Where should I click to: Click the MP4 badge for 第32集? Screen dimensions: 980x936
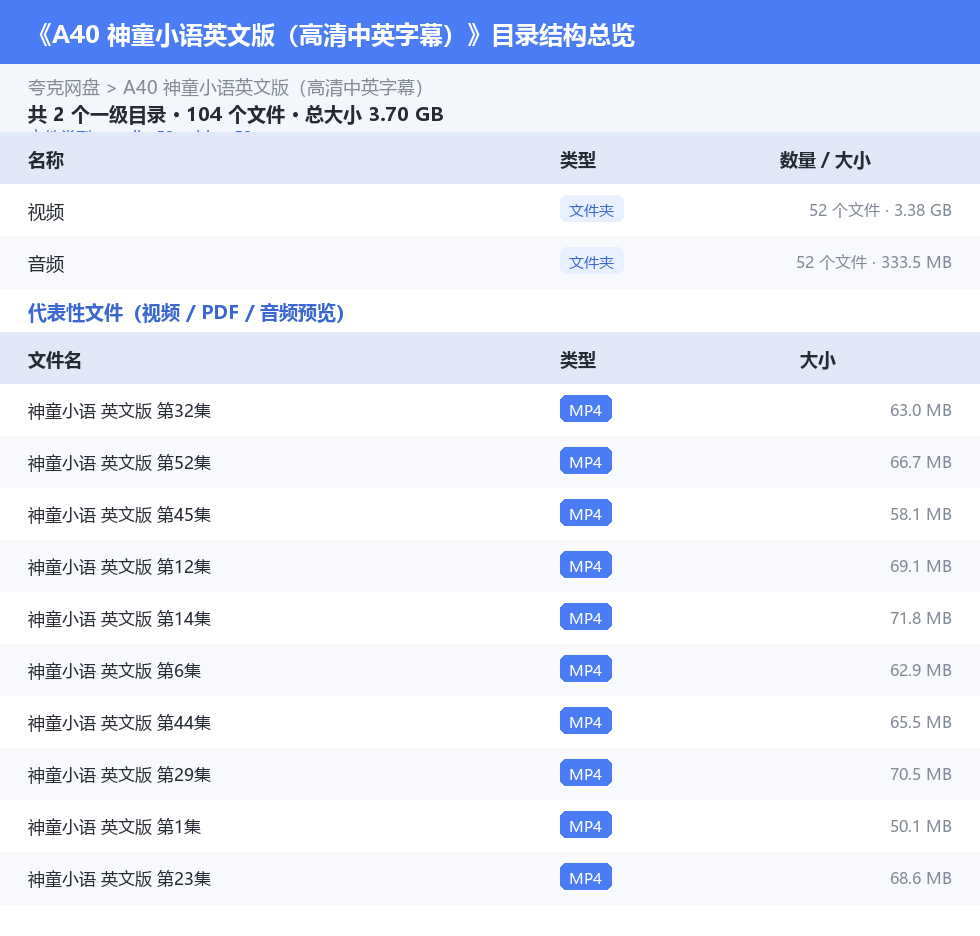586,410
